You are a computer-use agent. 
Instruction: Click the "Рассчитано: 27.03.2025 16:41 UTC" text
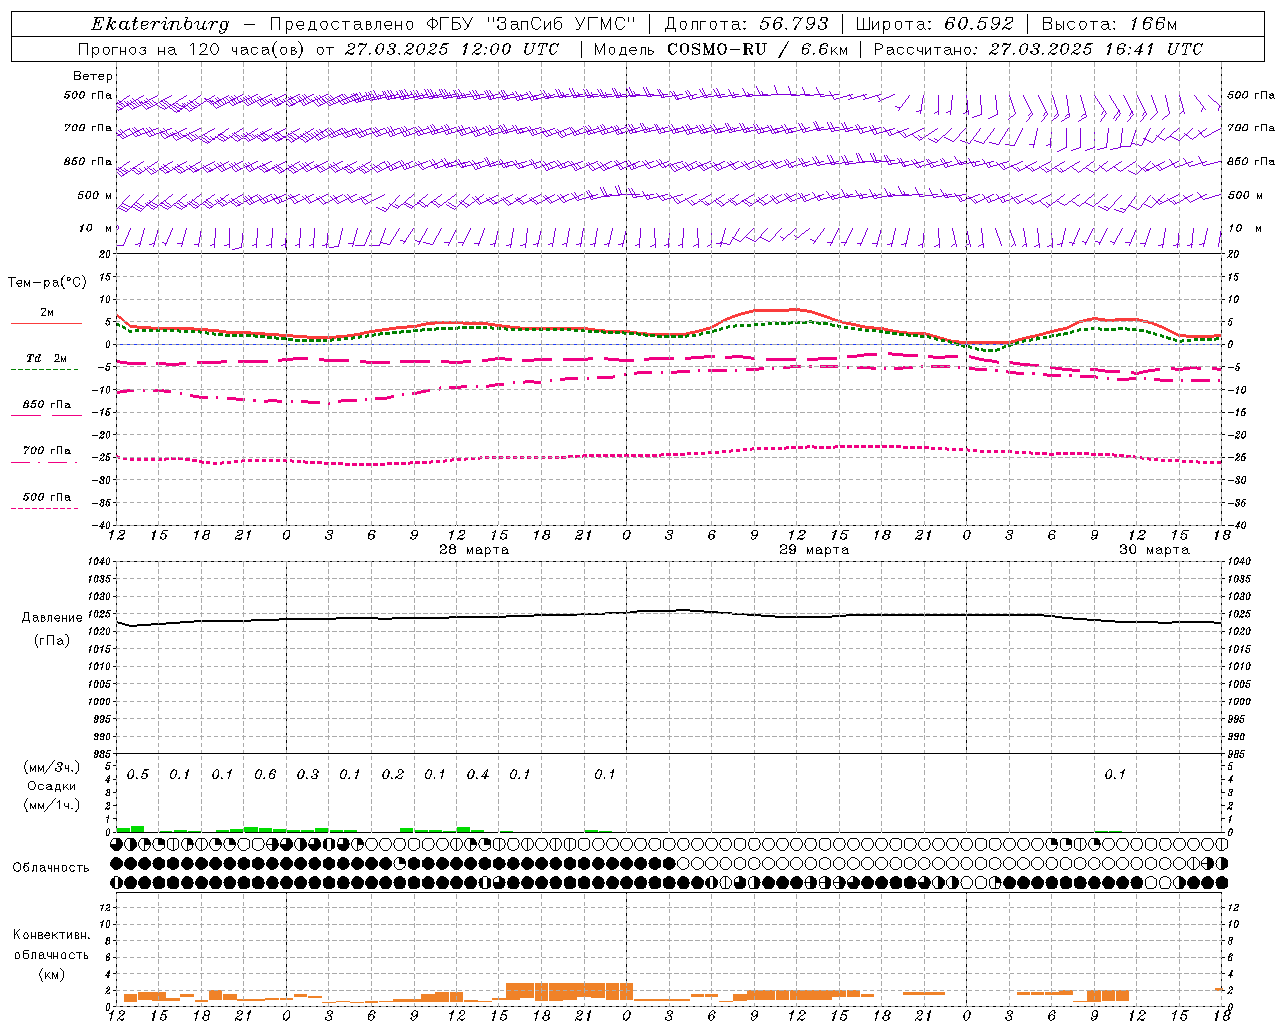point(1038,49)
